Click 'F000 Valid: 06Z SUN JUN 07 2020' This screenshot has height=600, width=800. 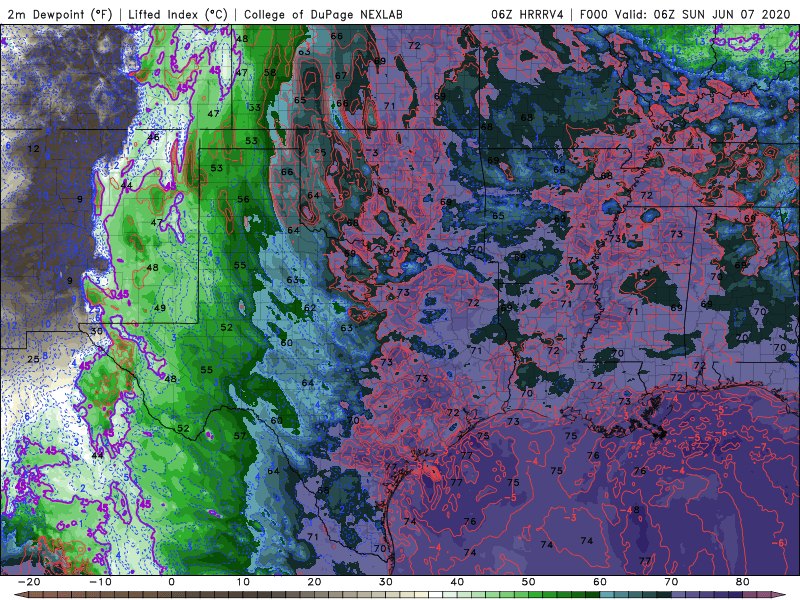coord(685,14)
